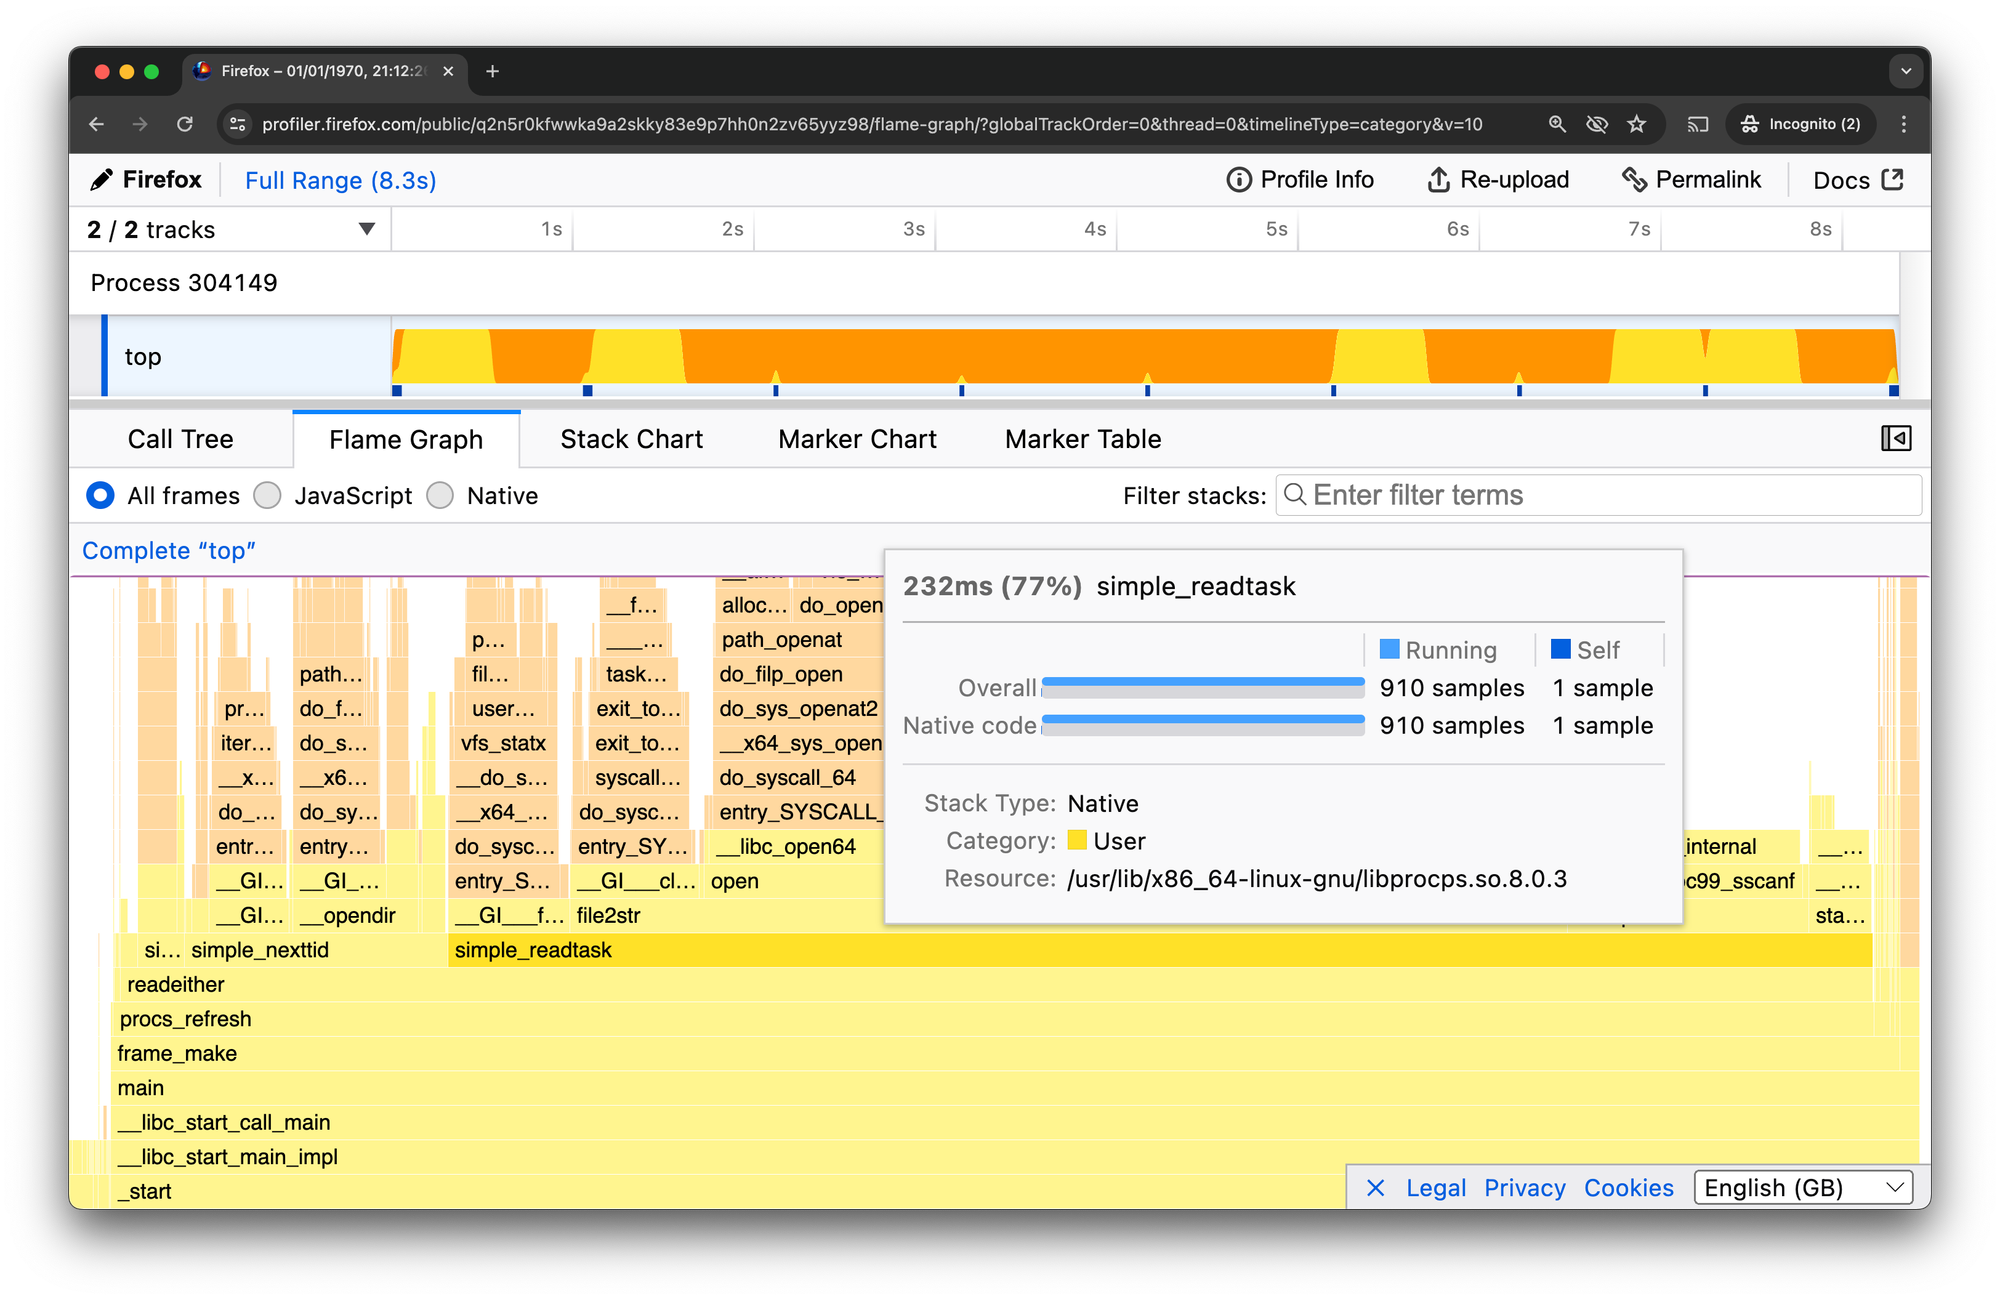This screenshot has height=1300, width=2000.
Task: Select the JavaScript frames filter
Action: 267,495
